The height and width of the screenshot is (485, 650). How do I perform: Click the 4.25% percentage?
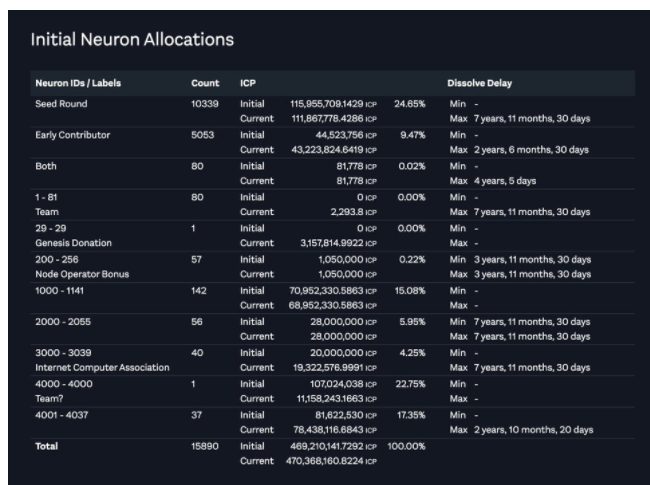[x=412, y=353]
